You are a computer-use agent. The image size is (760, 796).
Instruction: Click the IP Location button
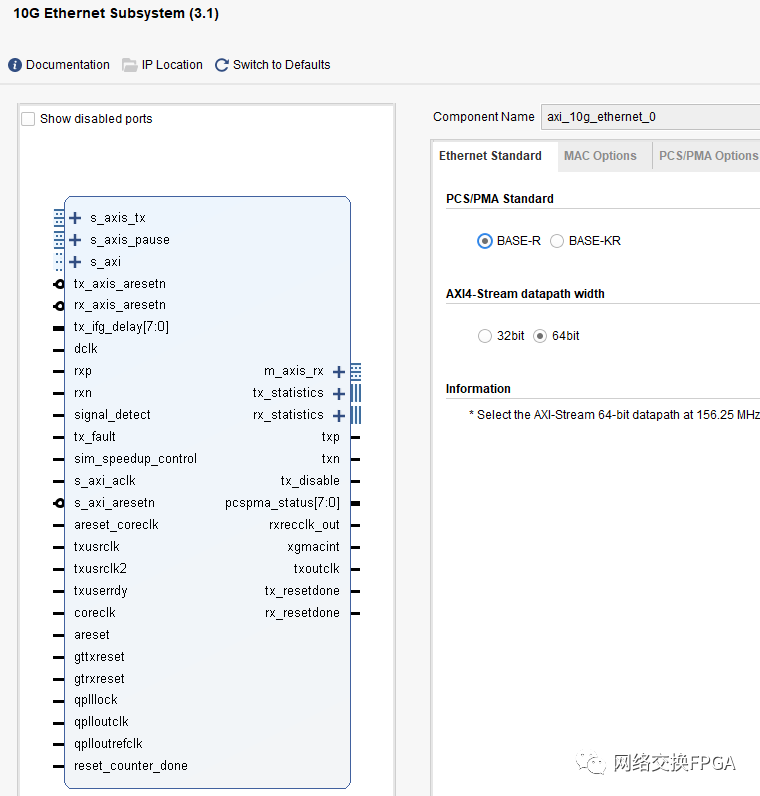pyautogui.click(x=172, y=65)
